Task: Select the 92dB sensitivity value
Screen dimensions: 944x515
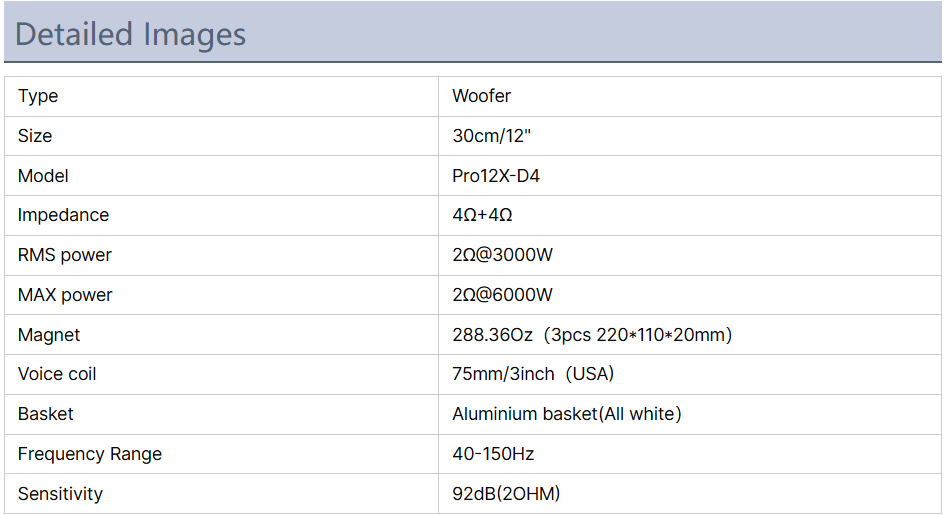Action: point(506,494)
